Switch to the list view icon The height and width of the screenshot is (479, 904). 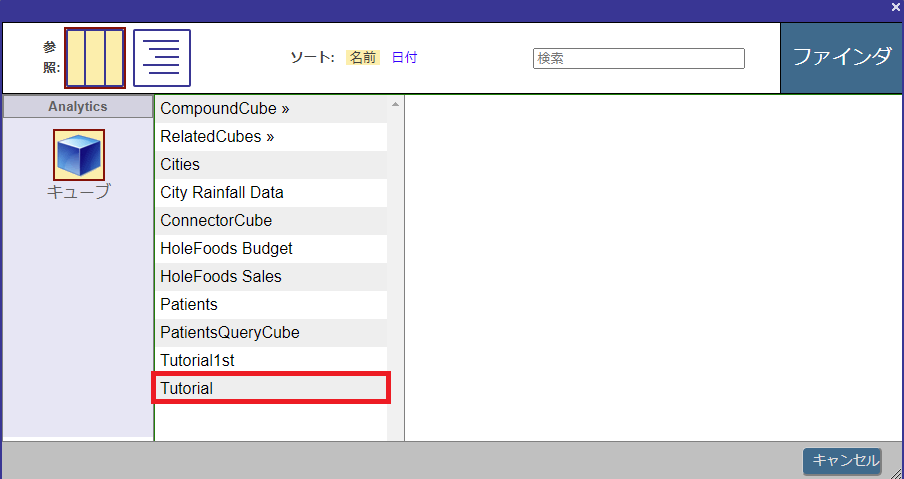coord(162,58)
